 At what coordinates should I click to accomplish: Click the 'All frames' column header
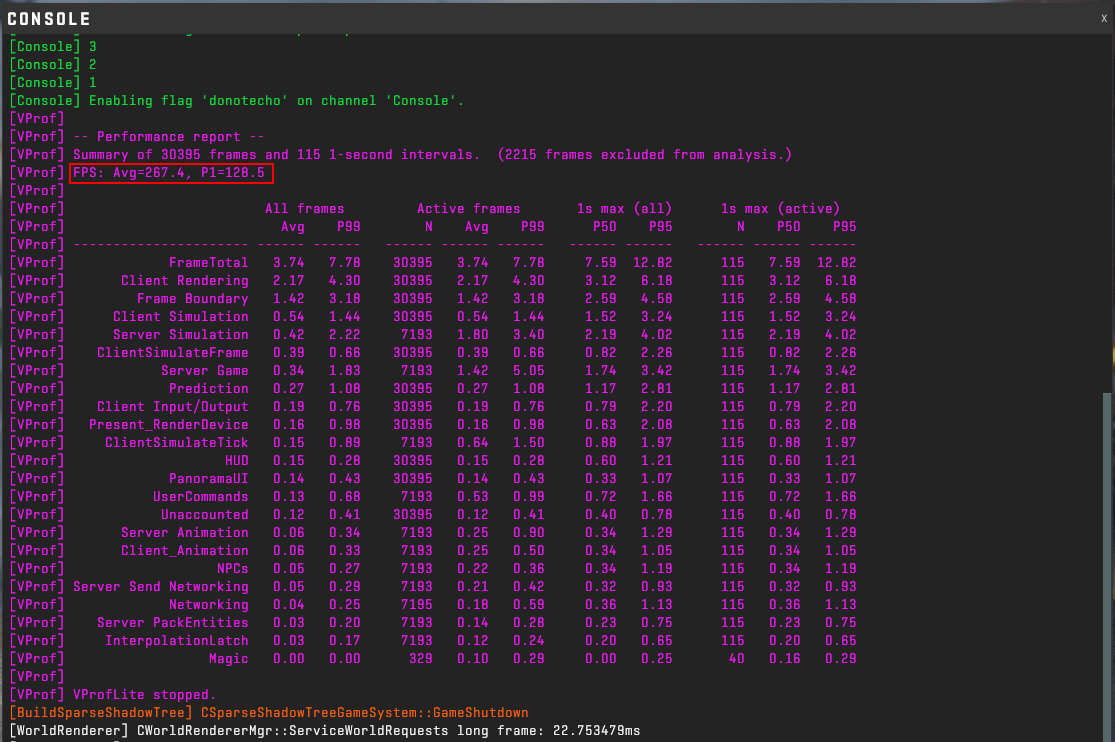[304, 209]
